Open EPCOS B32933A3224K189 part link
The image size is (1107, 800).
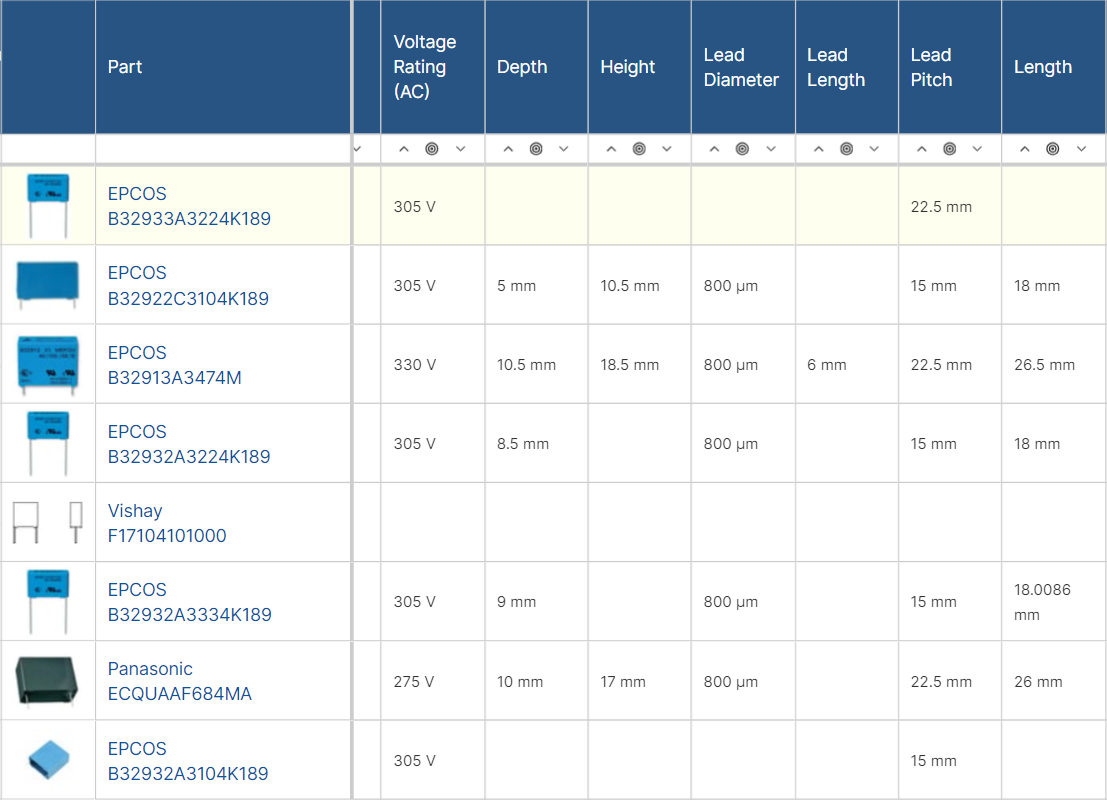(x=189, y=206)
